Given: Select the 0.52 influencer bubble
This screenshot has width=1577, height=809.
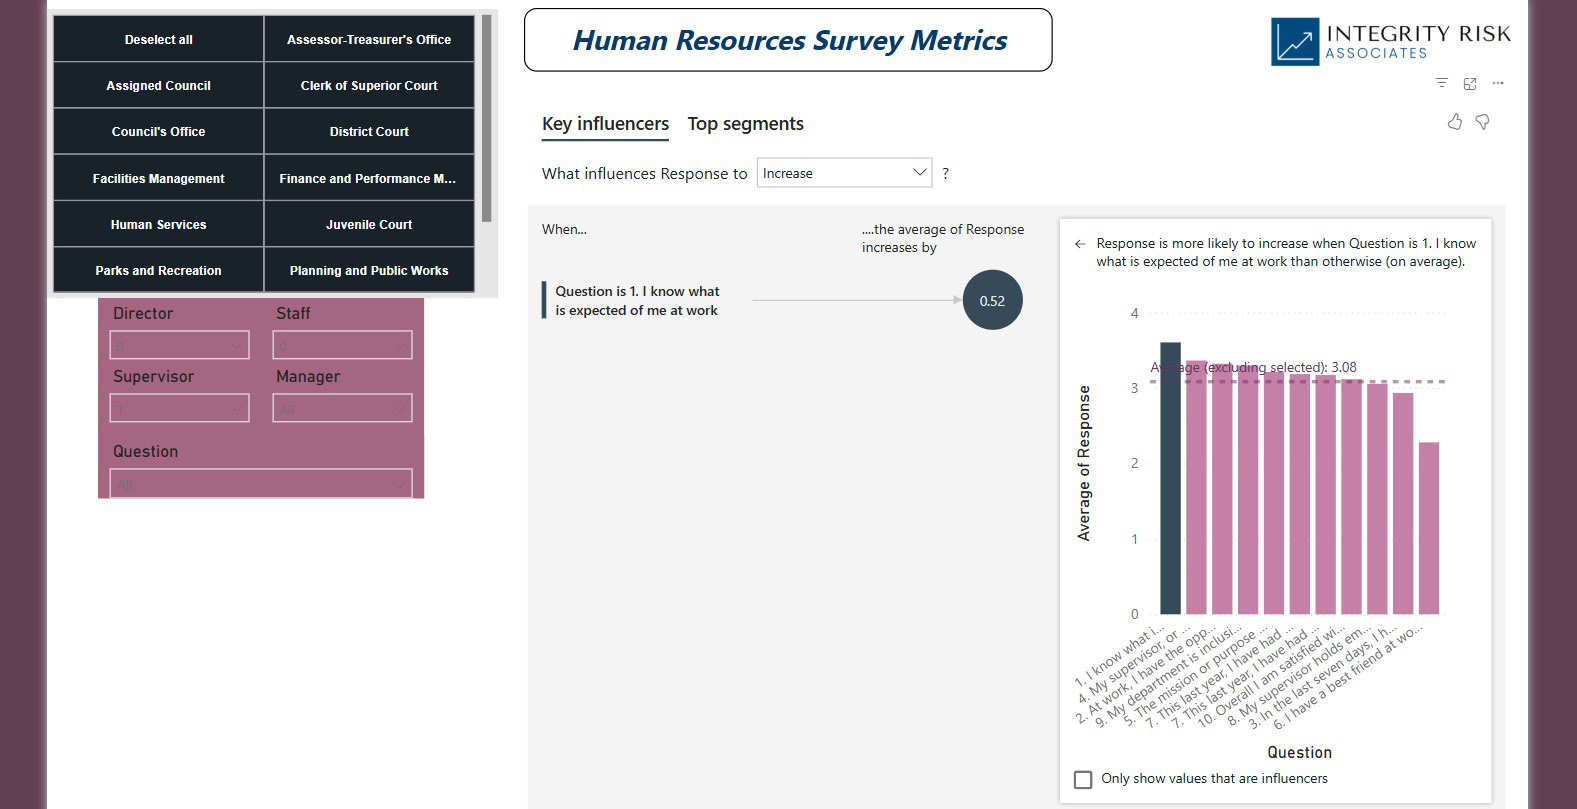Looking at the screenshot, I should tap(992, 300).
